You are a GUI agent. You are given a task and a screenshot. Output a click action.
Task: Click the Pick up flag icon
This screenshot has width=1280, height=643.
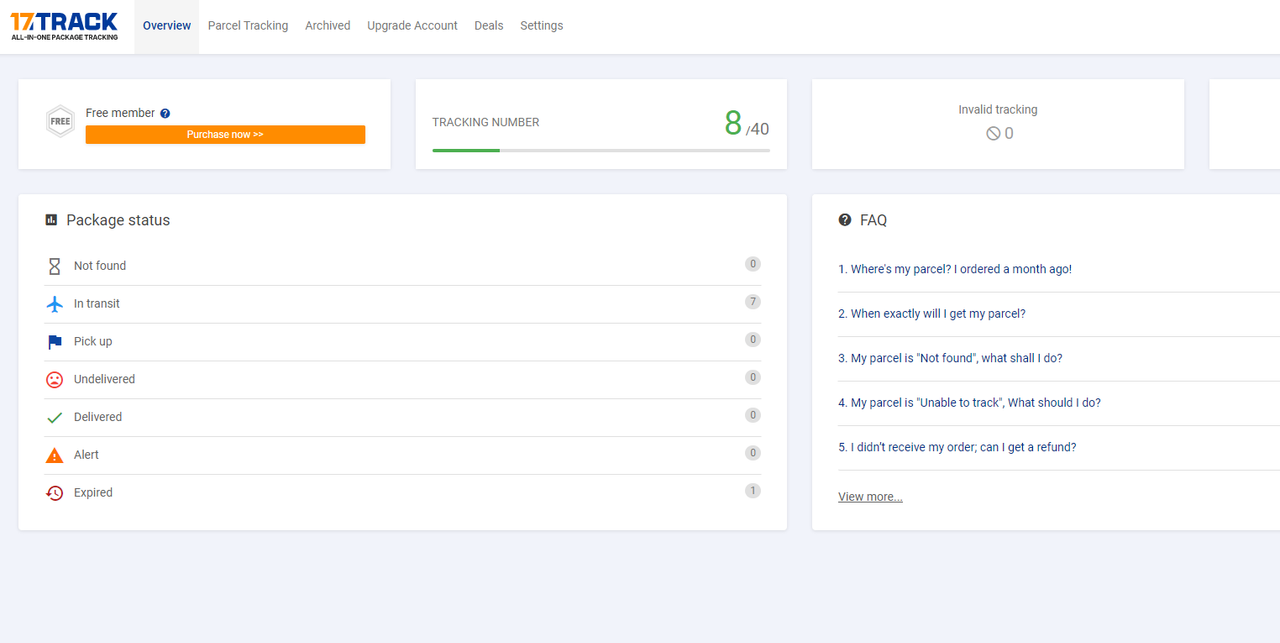[x=55, y=342]
